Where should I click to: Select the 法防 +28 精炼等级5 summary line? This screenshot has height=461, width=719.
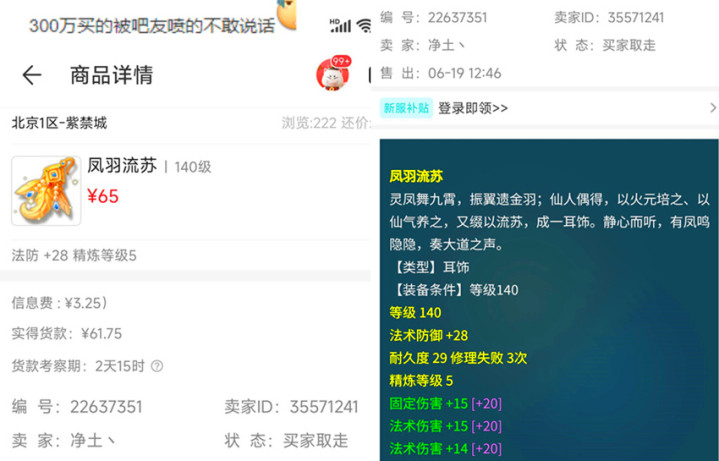[x=74, y=255]
